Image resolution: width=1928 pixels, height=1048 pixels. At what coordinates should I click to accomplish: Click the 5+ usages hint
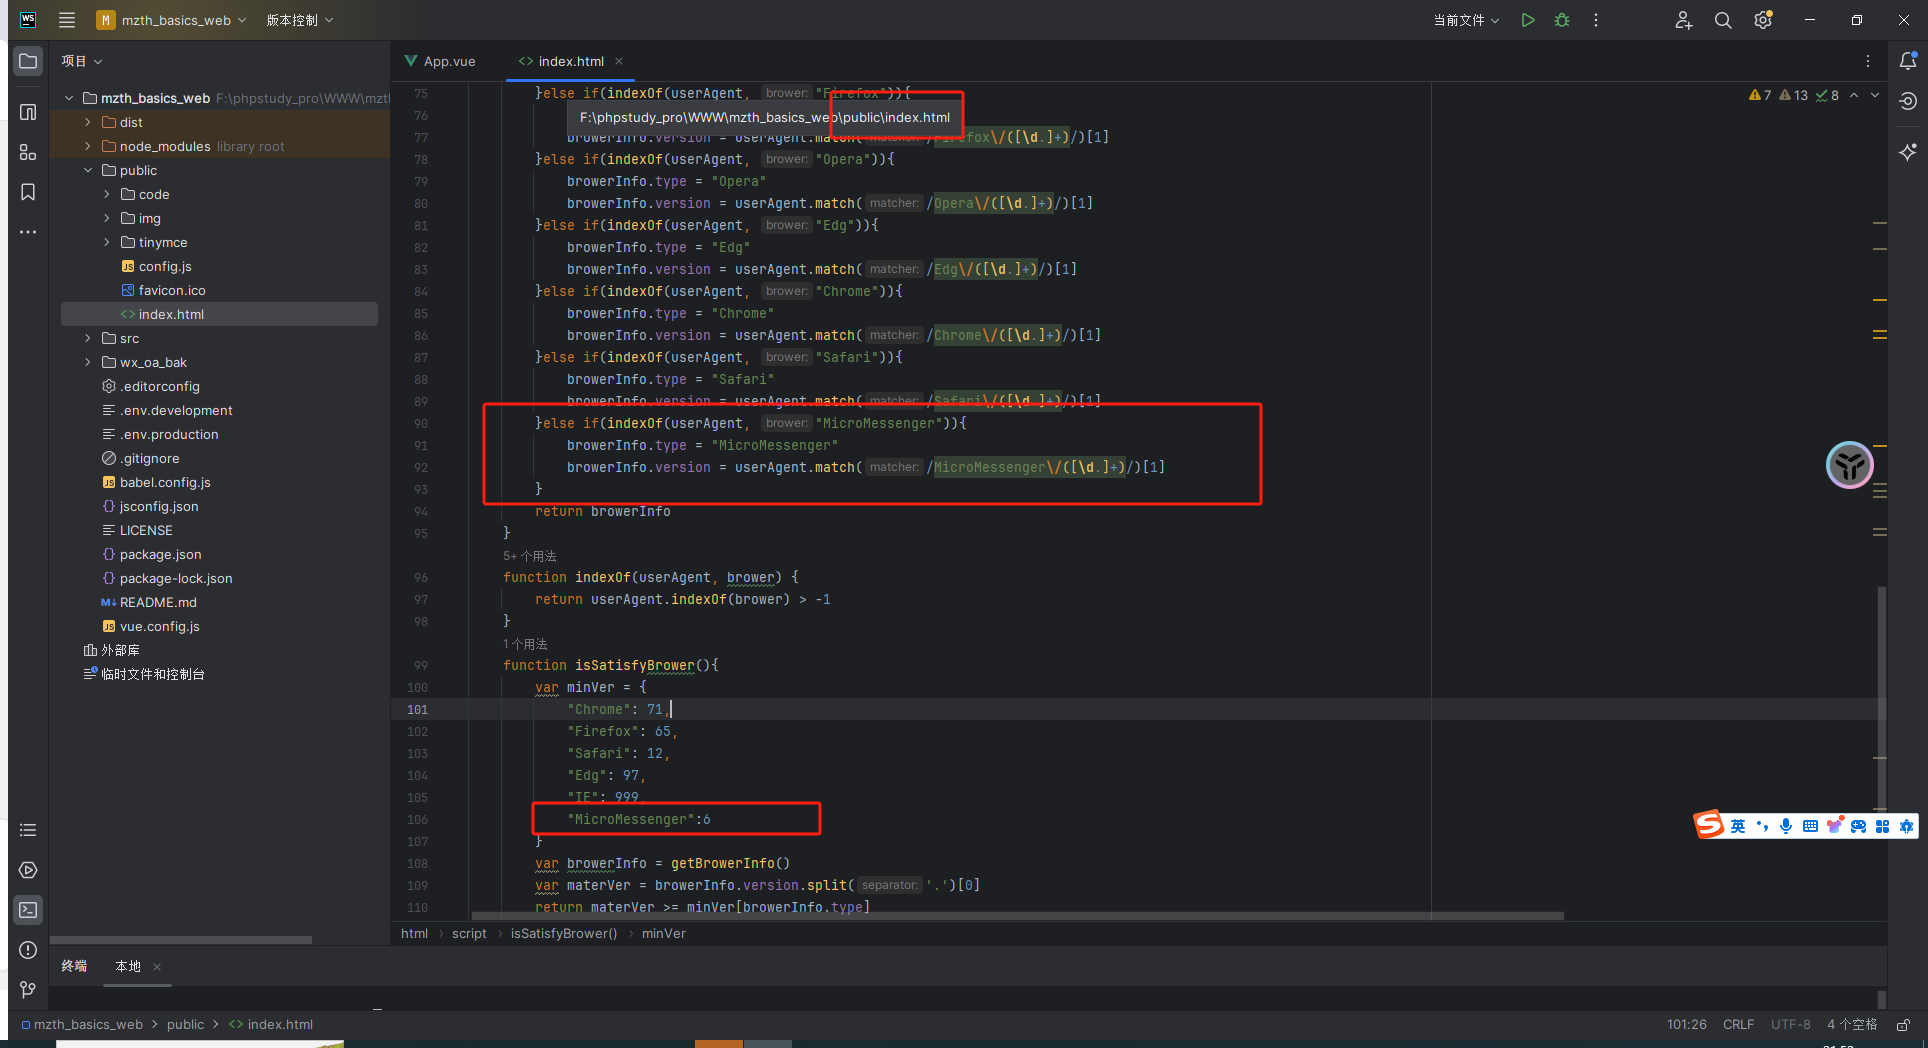point(530,556)
